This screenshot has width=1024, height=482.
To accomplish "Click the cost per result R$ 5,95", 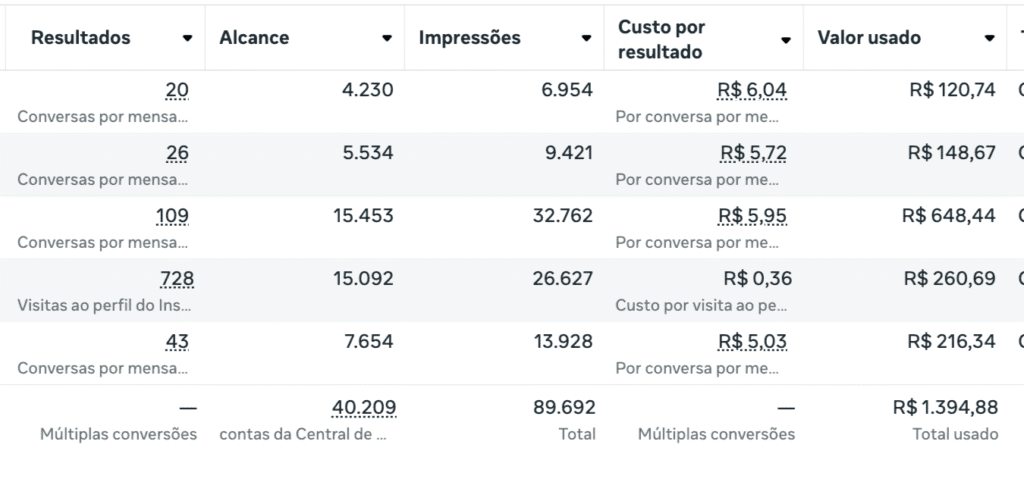I will click(752, 216).
